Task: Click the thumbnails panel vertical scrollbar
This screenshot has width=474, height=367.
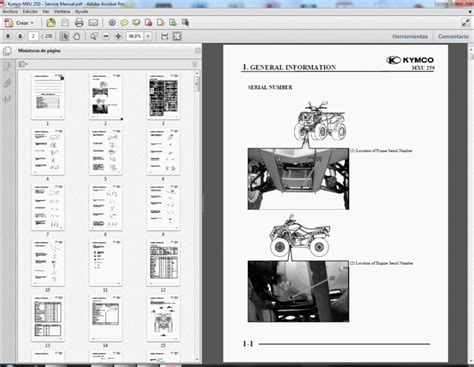Action: tap(197, 217)
